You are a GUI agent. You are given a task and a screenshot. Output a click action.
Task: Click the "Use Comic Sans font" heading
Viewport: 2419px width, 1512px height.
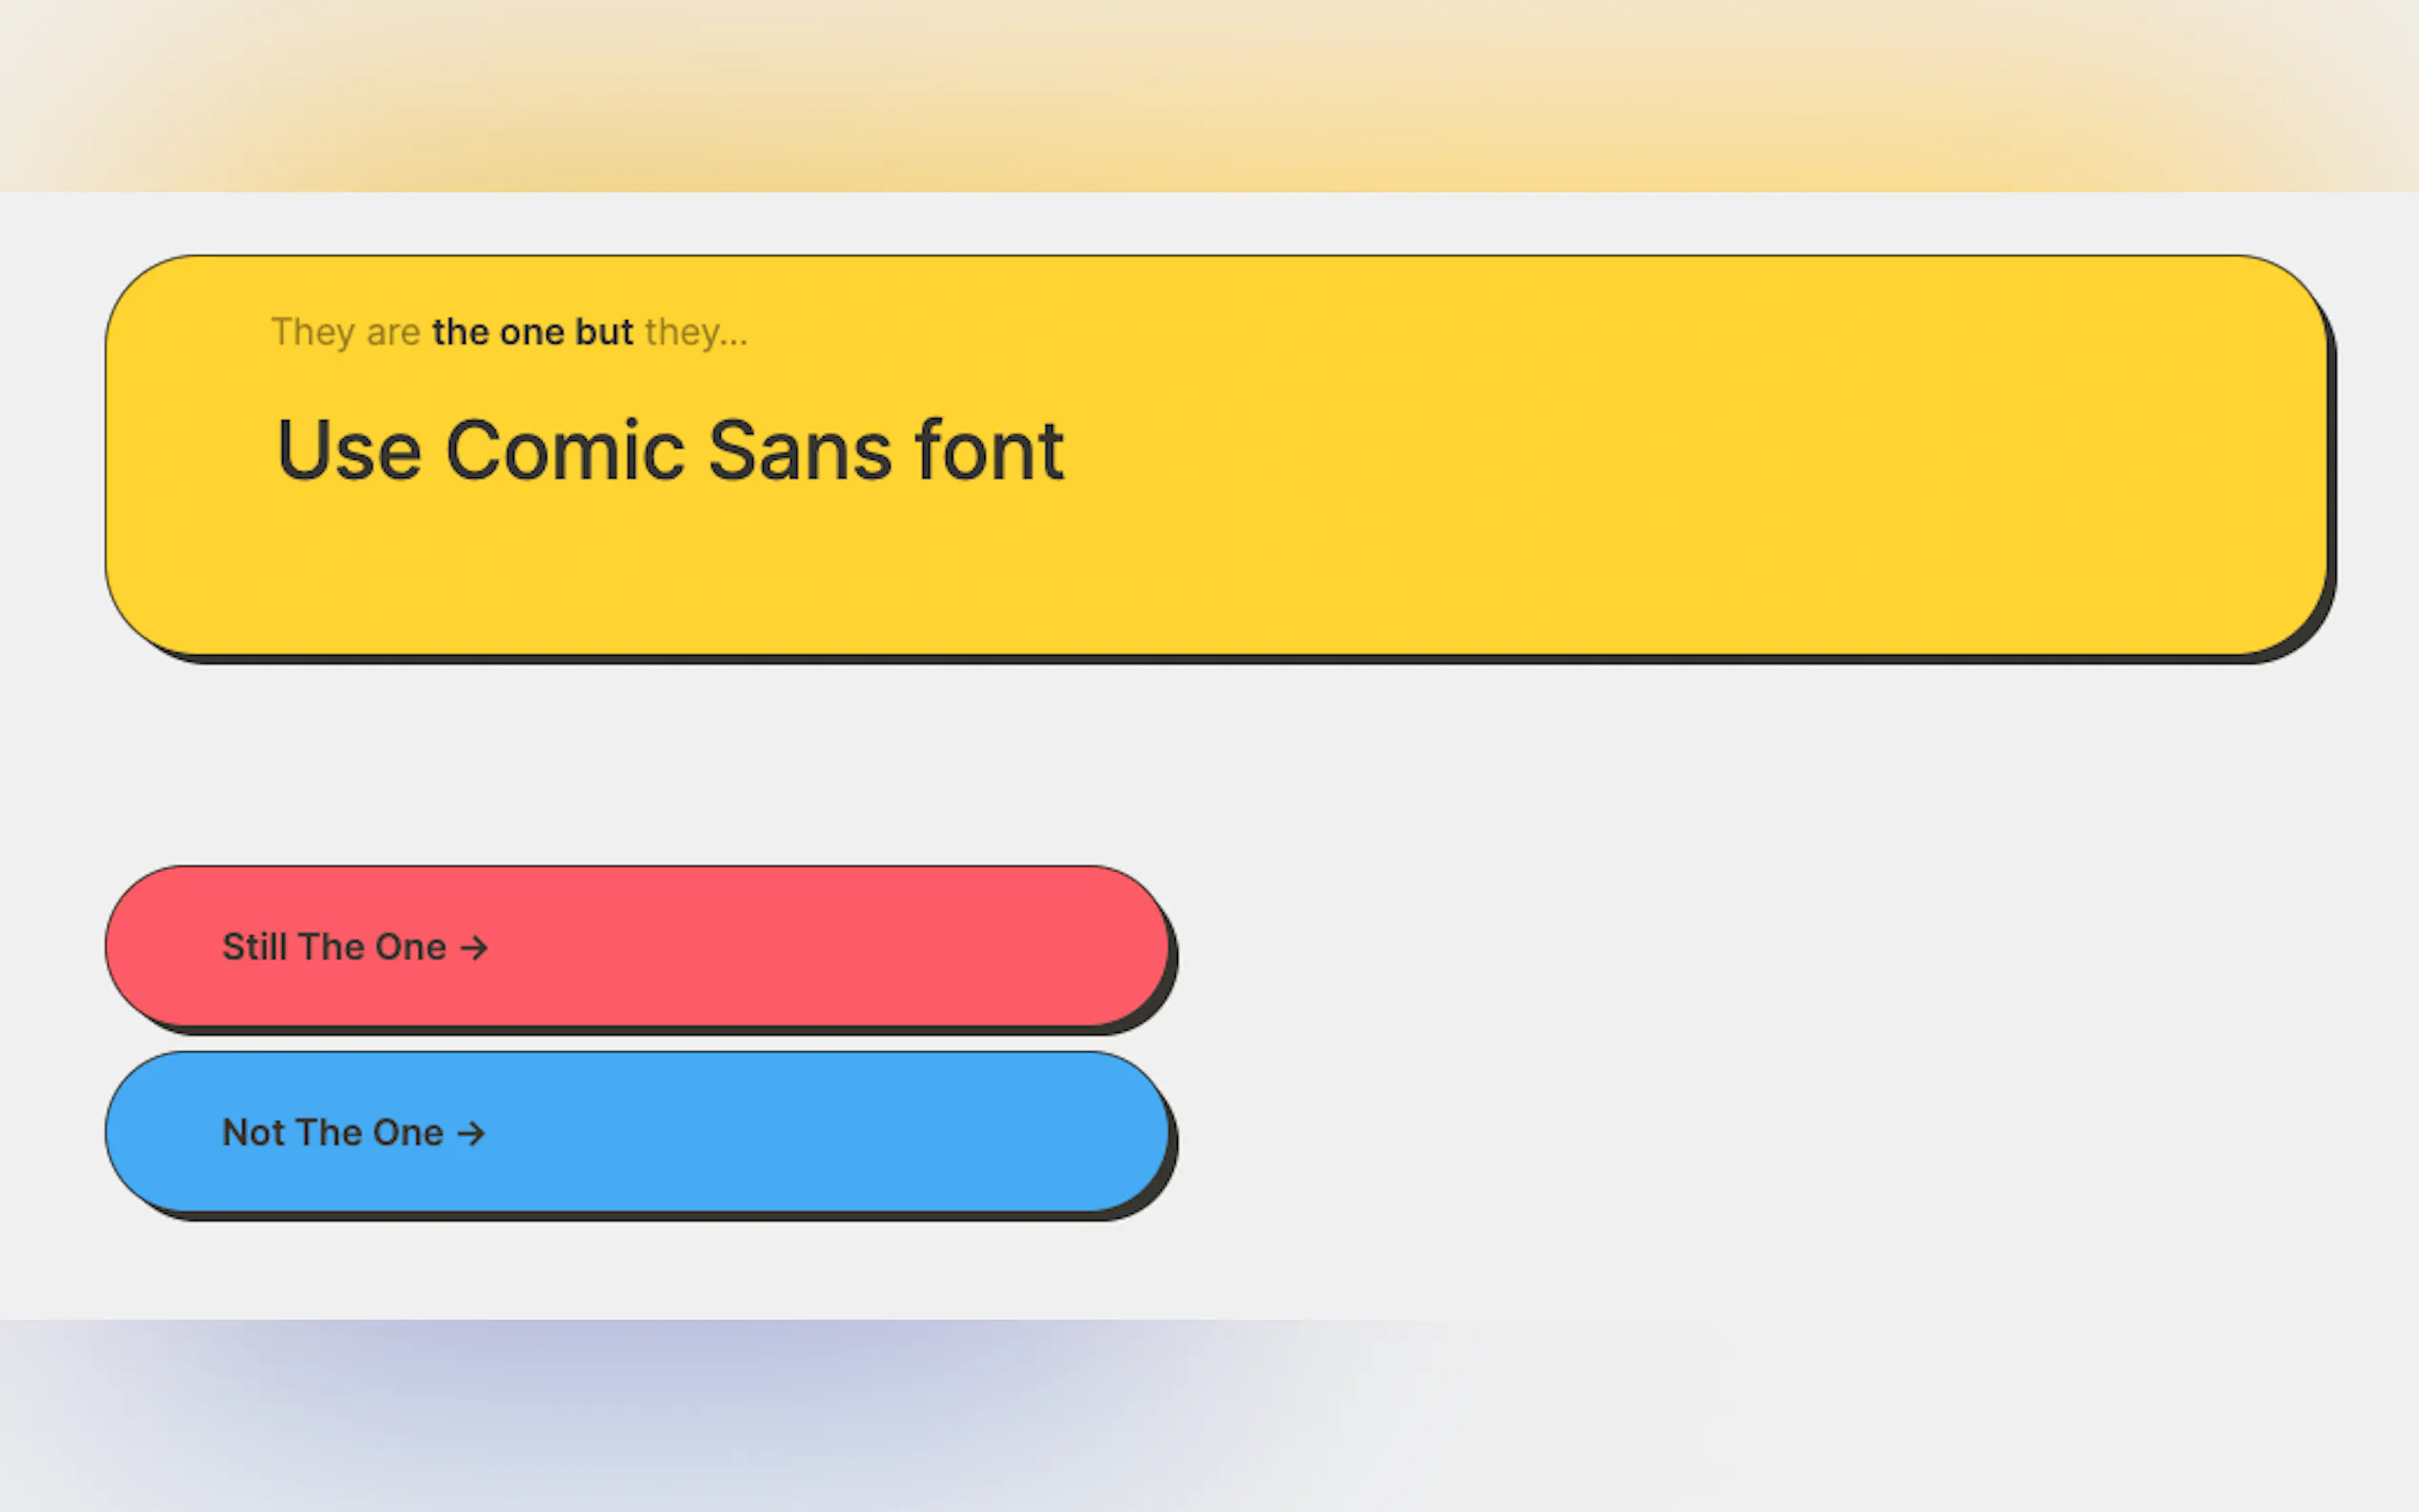tap(670, 451)
